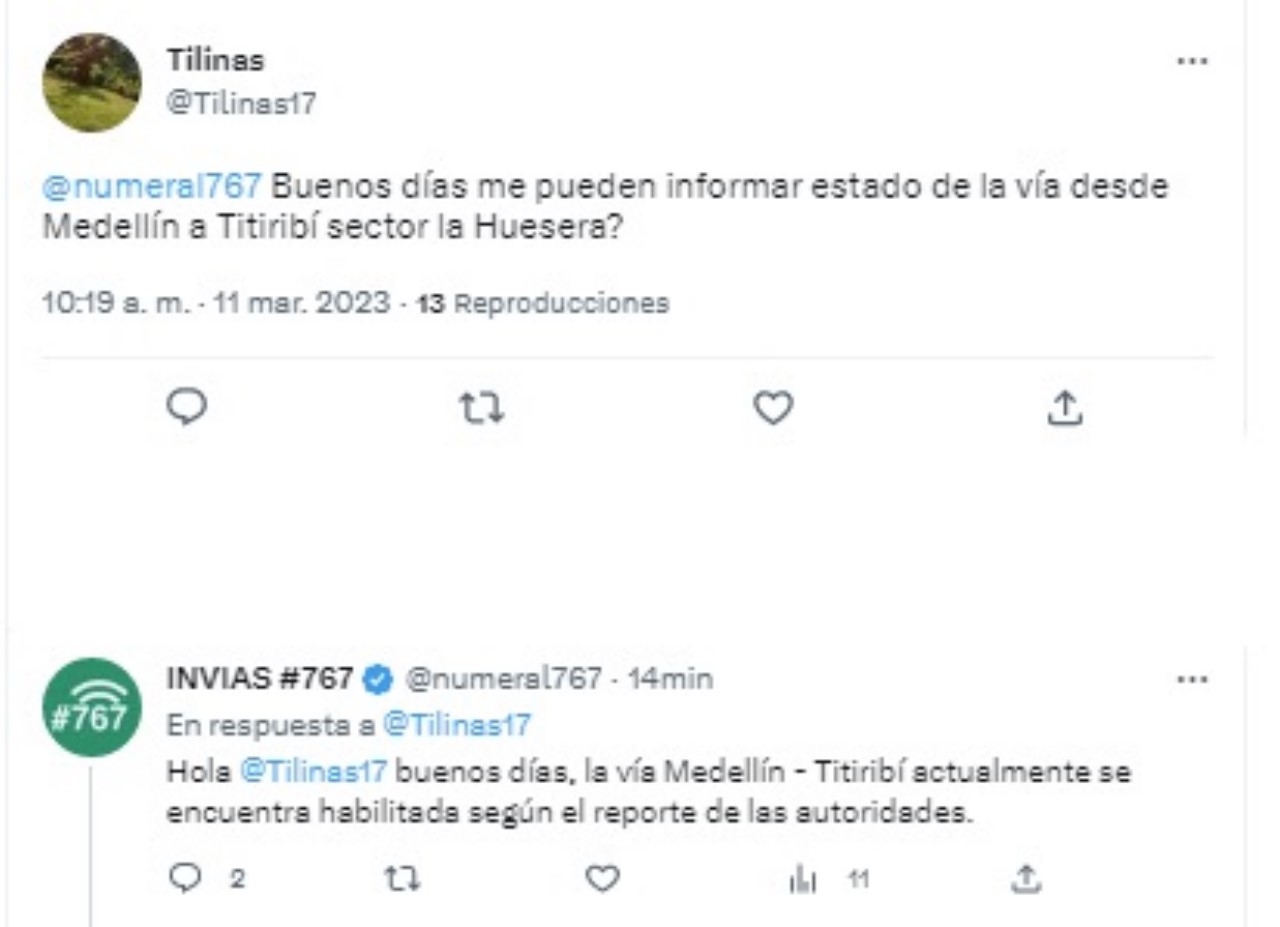The height and width of the screenshot is (927, 1280).
Task: Click @numeral767 mention in the tweet text
Action: pos(153,187)
